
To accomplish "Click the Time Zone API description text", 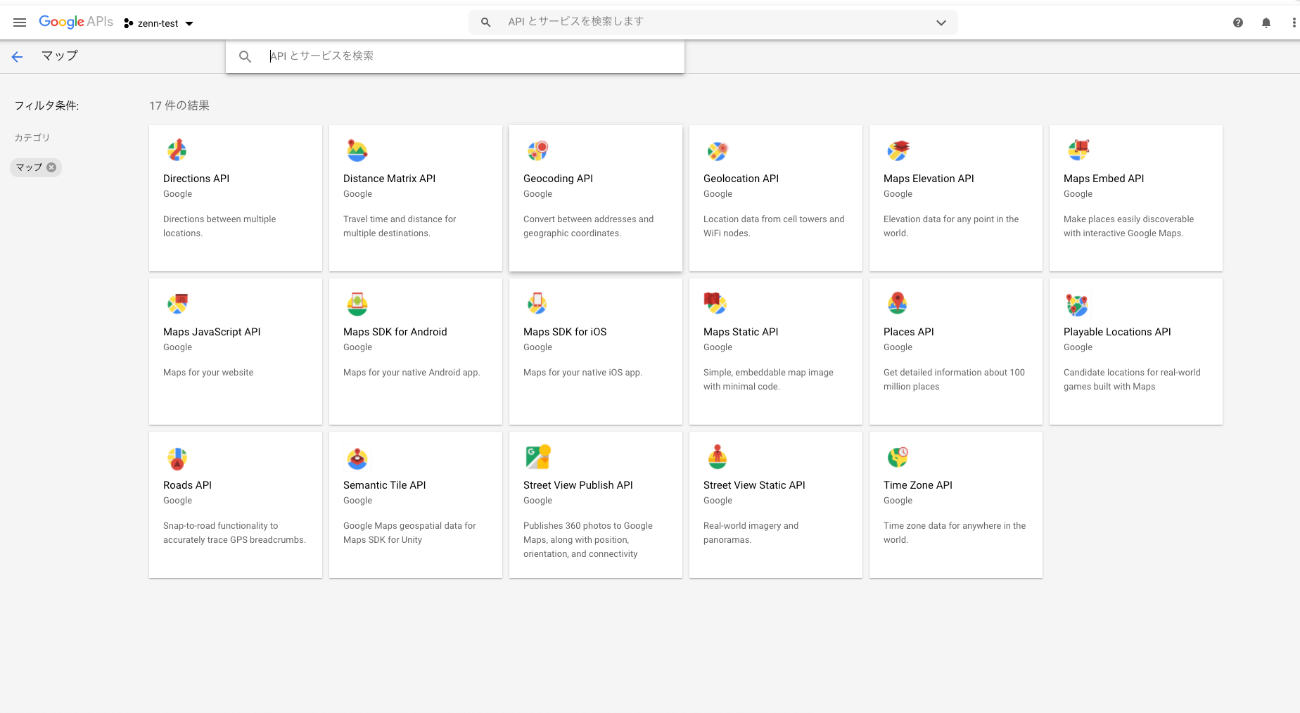I will (954, 533).
